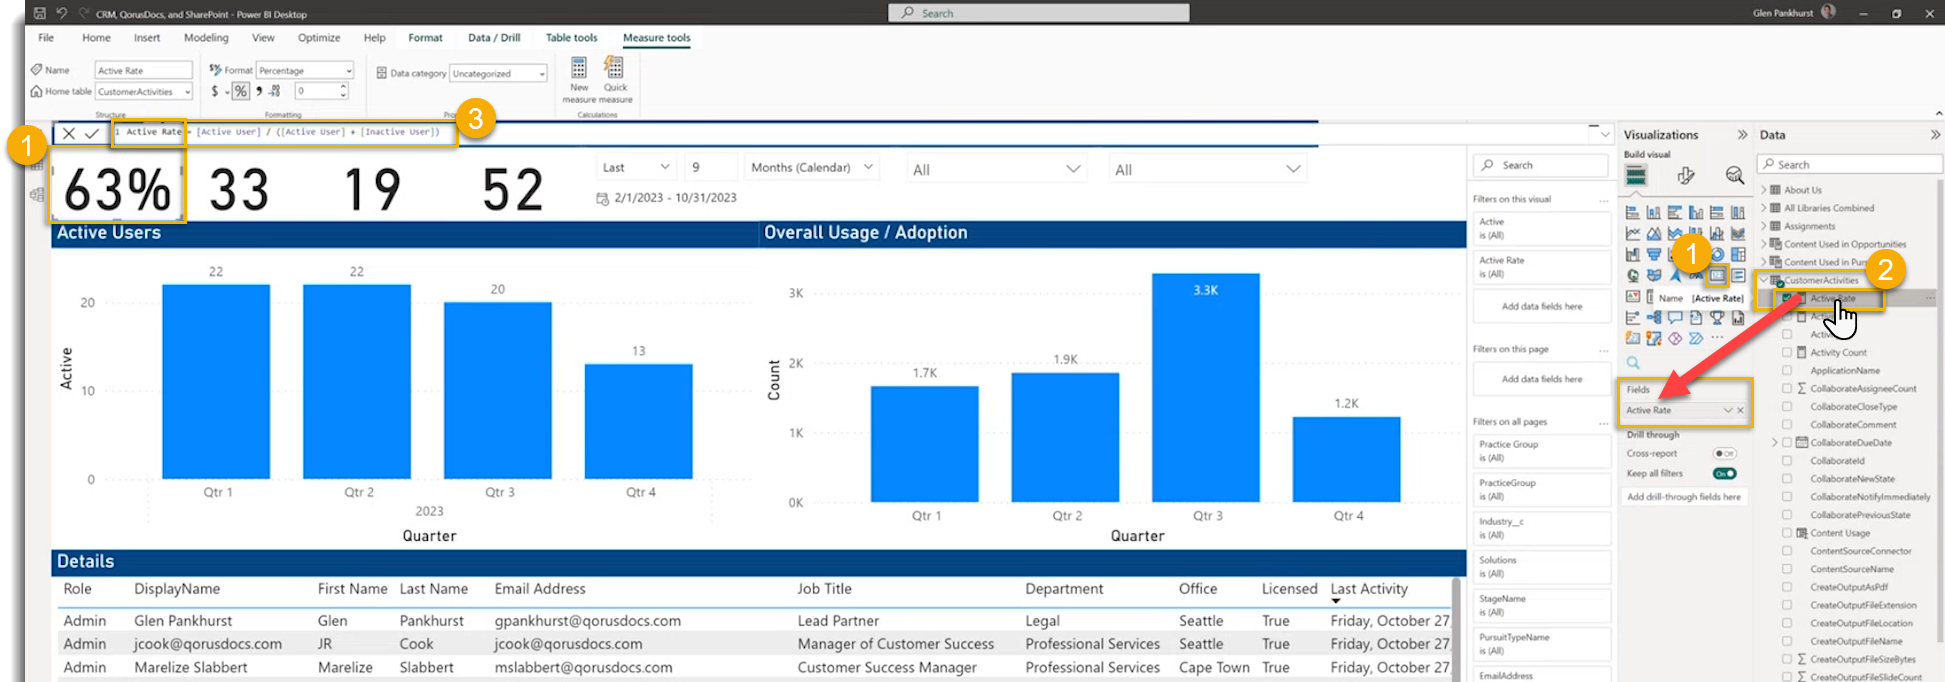The image size is (1945, 682).
Task: Commit the formula with the checkmark icon
Action: point(92,133)
